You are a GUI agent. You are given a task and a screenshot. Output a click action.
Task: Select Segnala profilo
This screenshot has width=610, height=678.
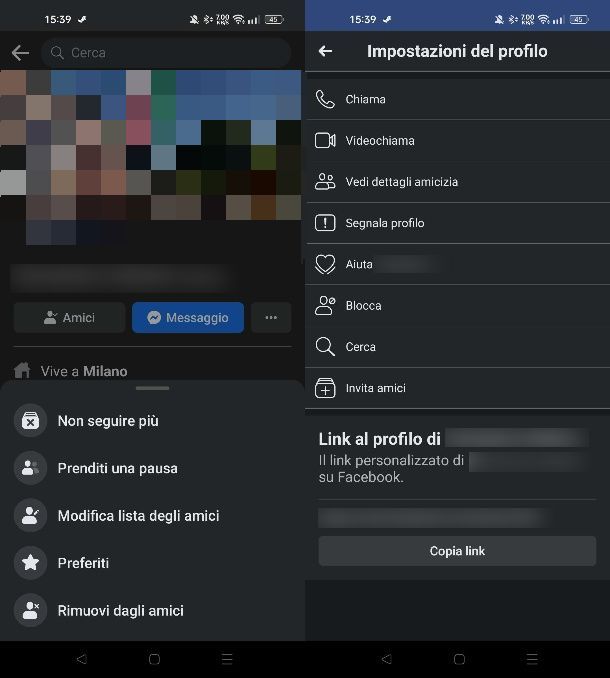coord(457,223)
